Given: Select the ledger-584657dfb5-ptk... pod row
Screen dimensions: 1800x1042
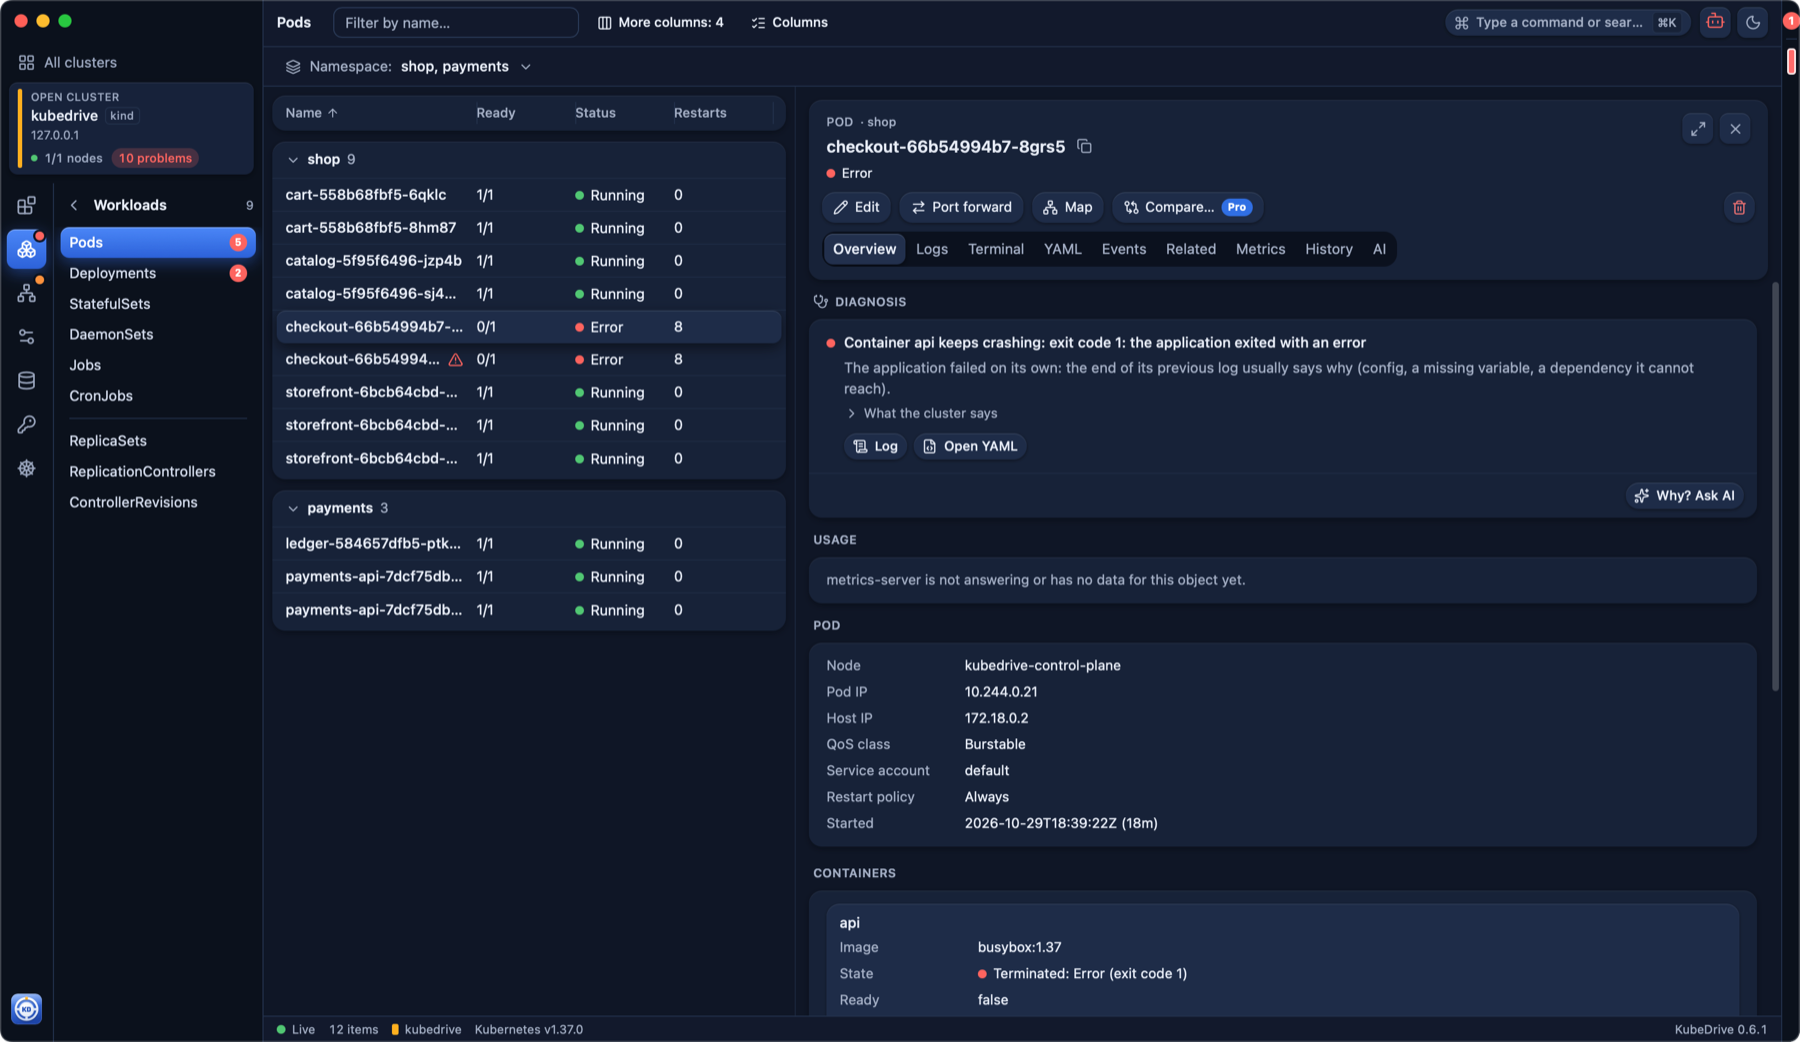Looking at the screenshot, I should click(x=528, y=544).
